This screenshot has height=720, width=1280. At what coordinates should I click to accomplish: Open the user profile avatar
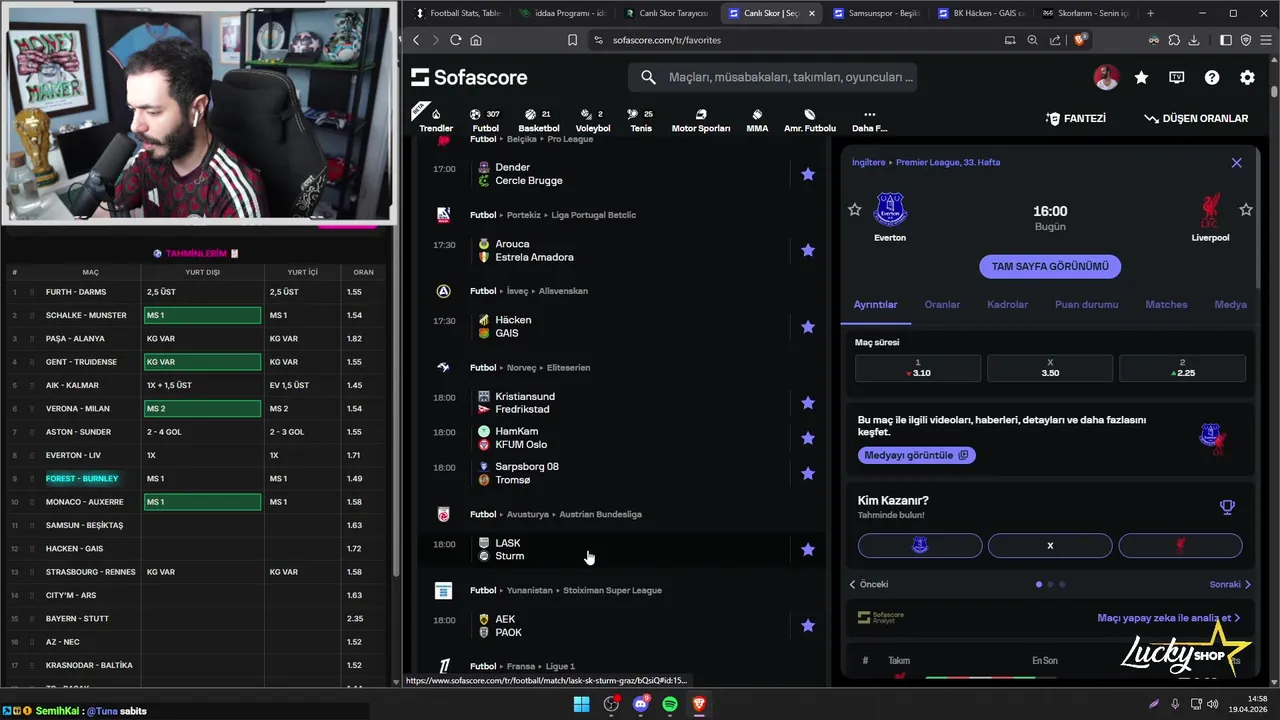point(1106,77)
